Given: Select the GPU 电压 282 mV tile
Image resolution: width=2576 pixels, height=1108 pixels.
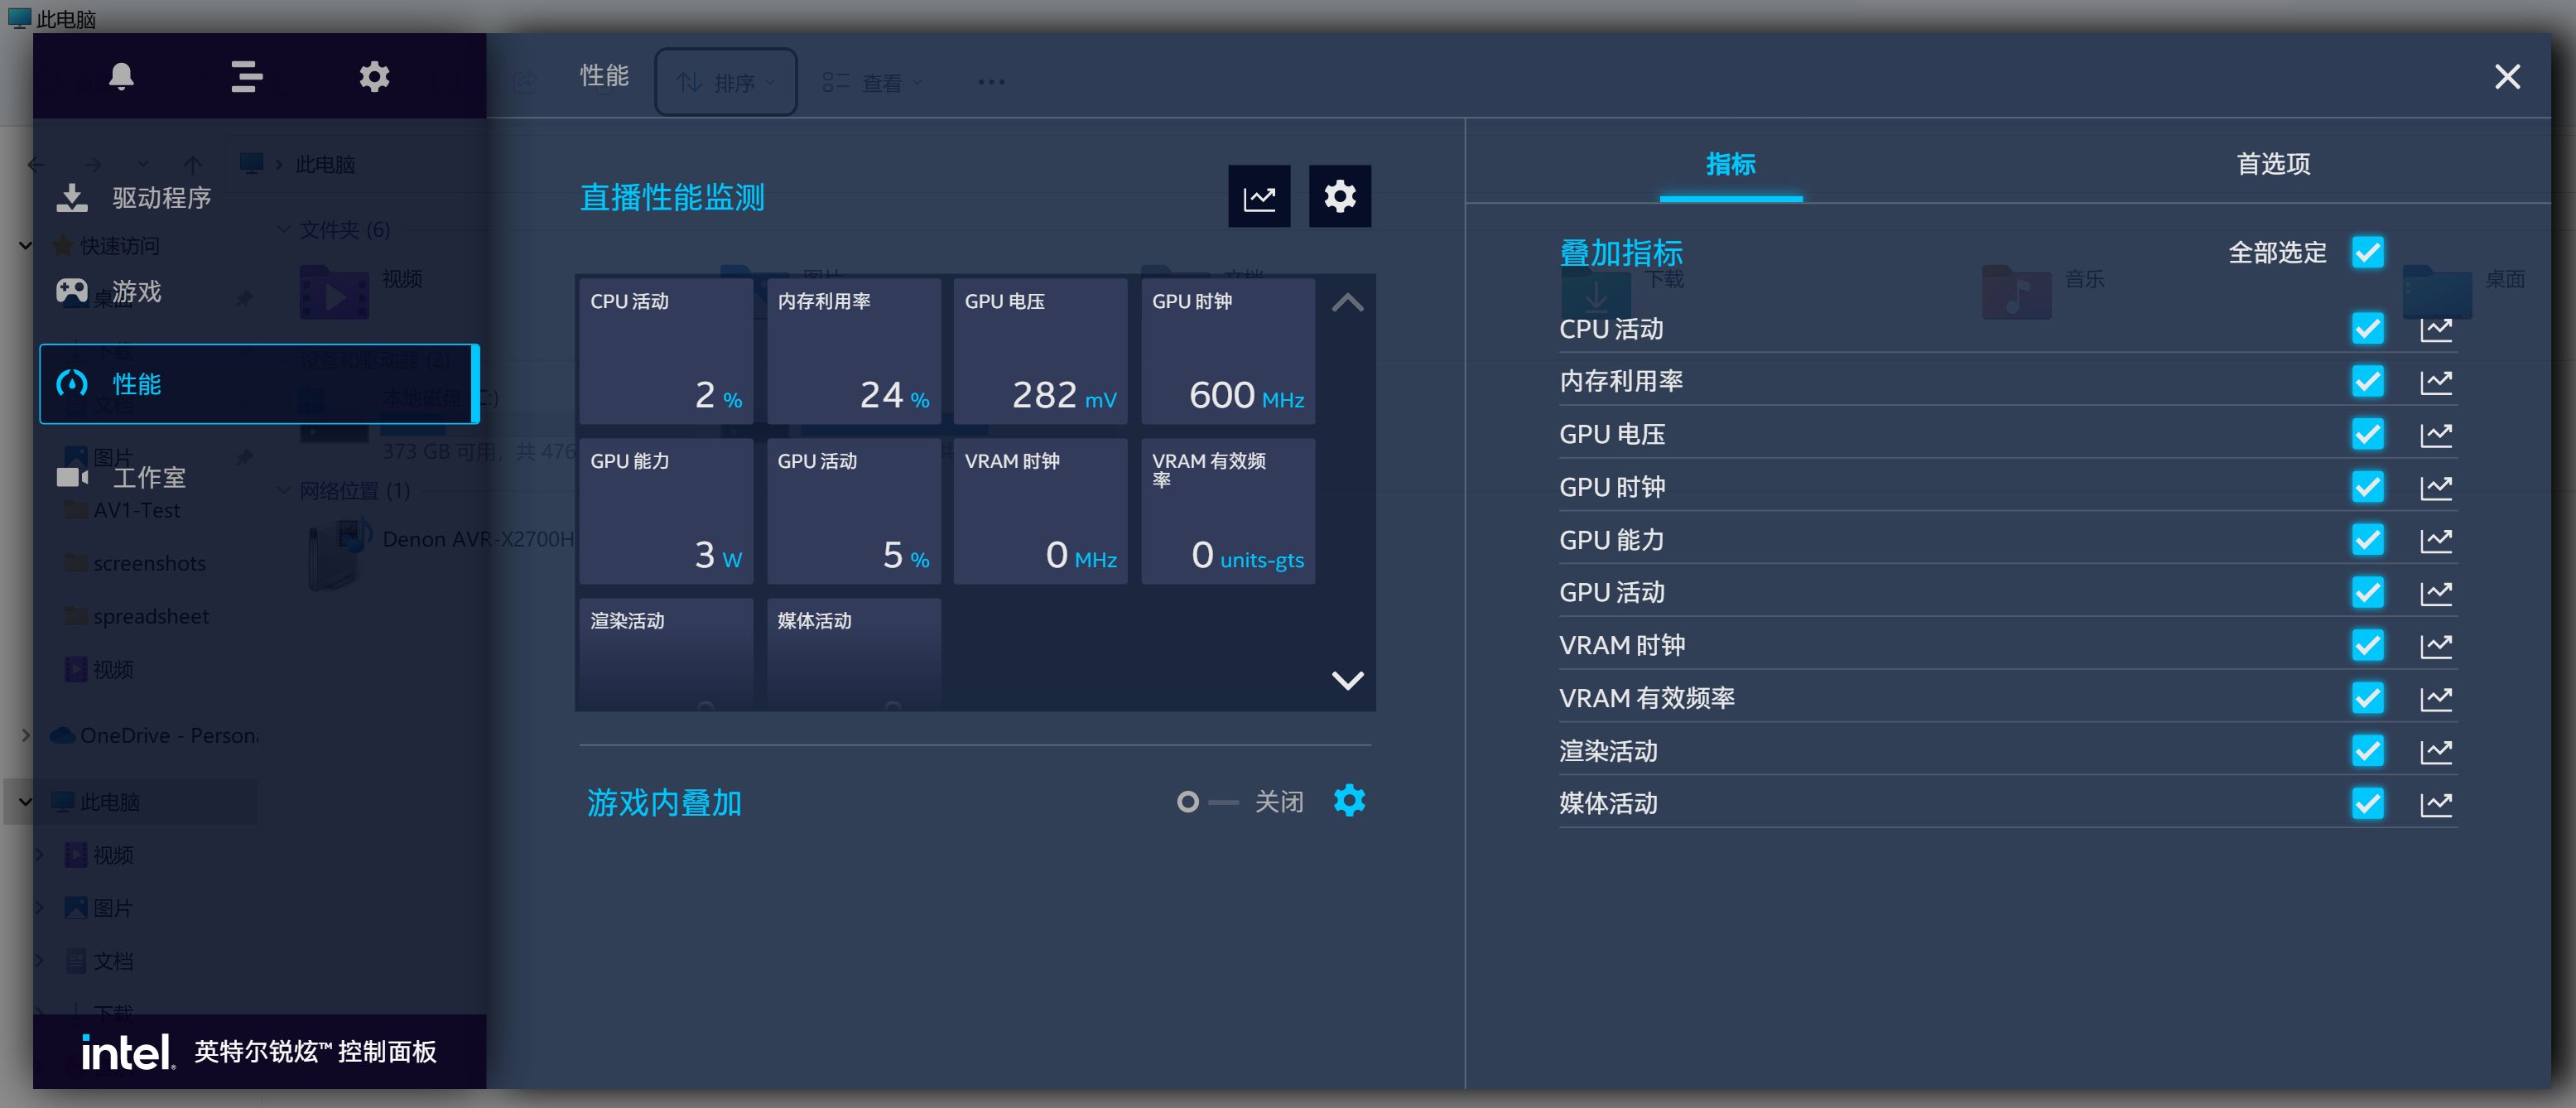Looking at the screenshot, I should coord(1041,351).
